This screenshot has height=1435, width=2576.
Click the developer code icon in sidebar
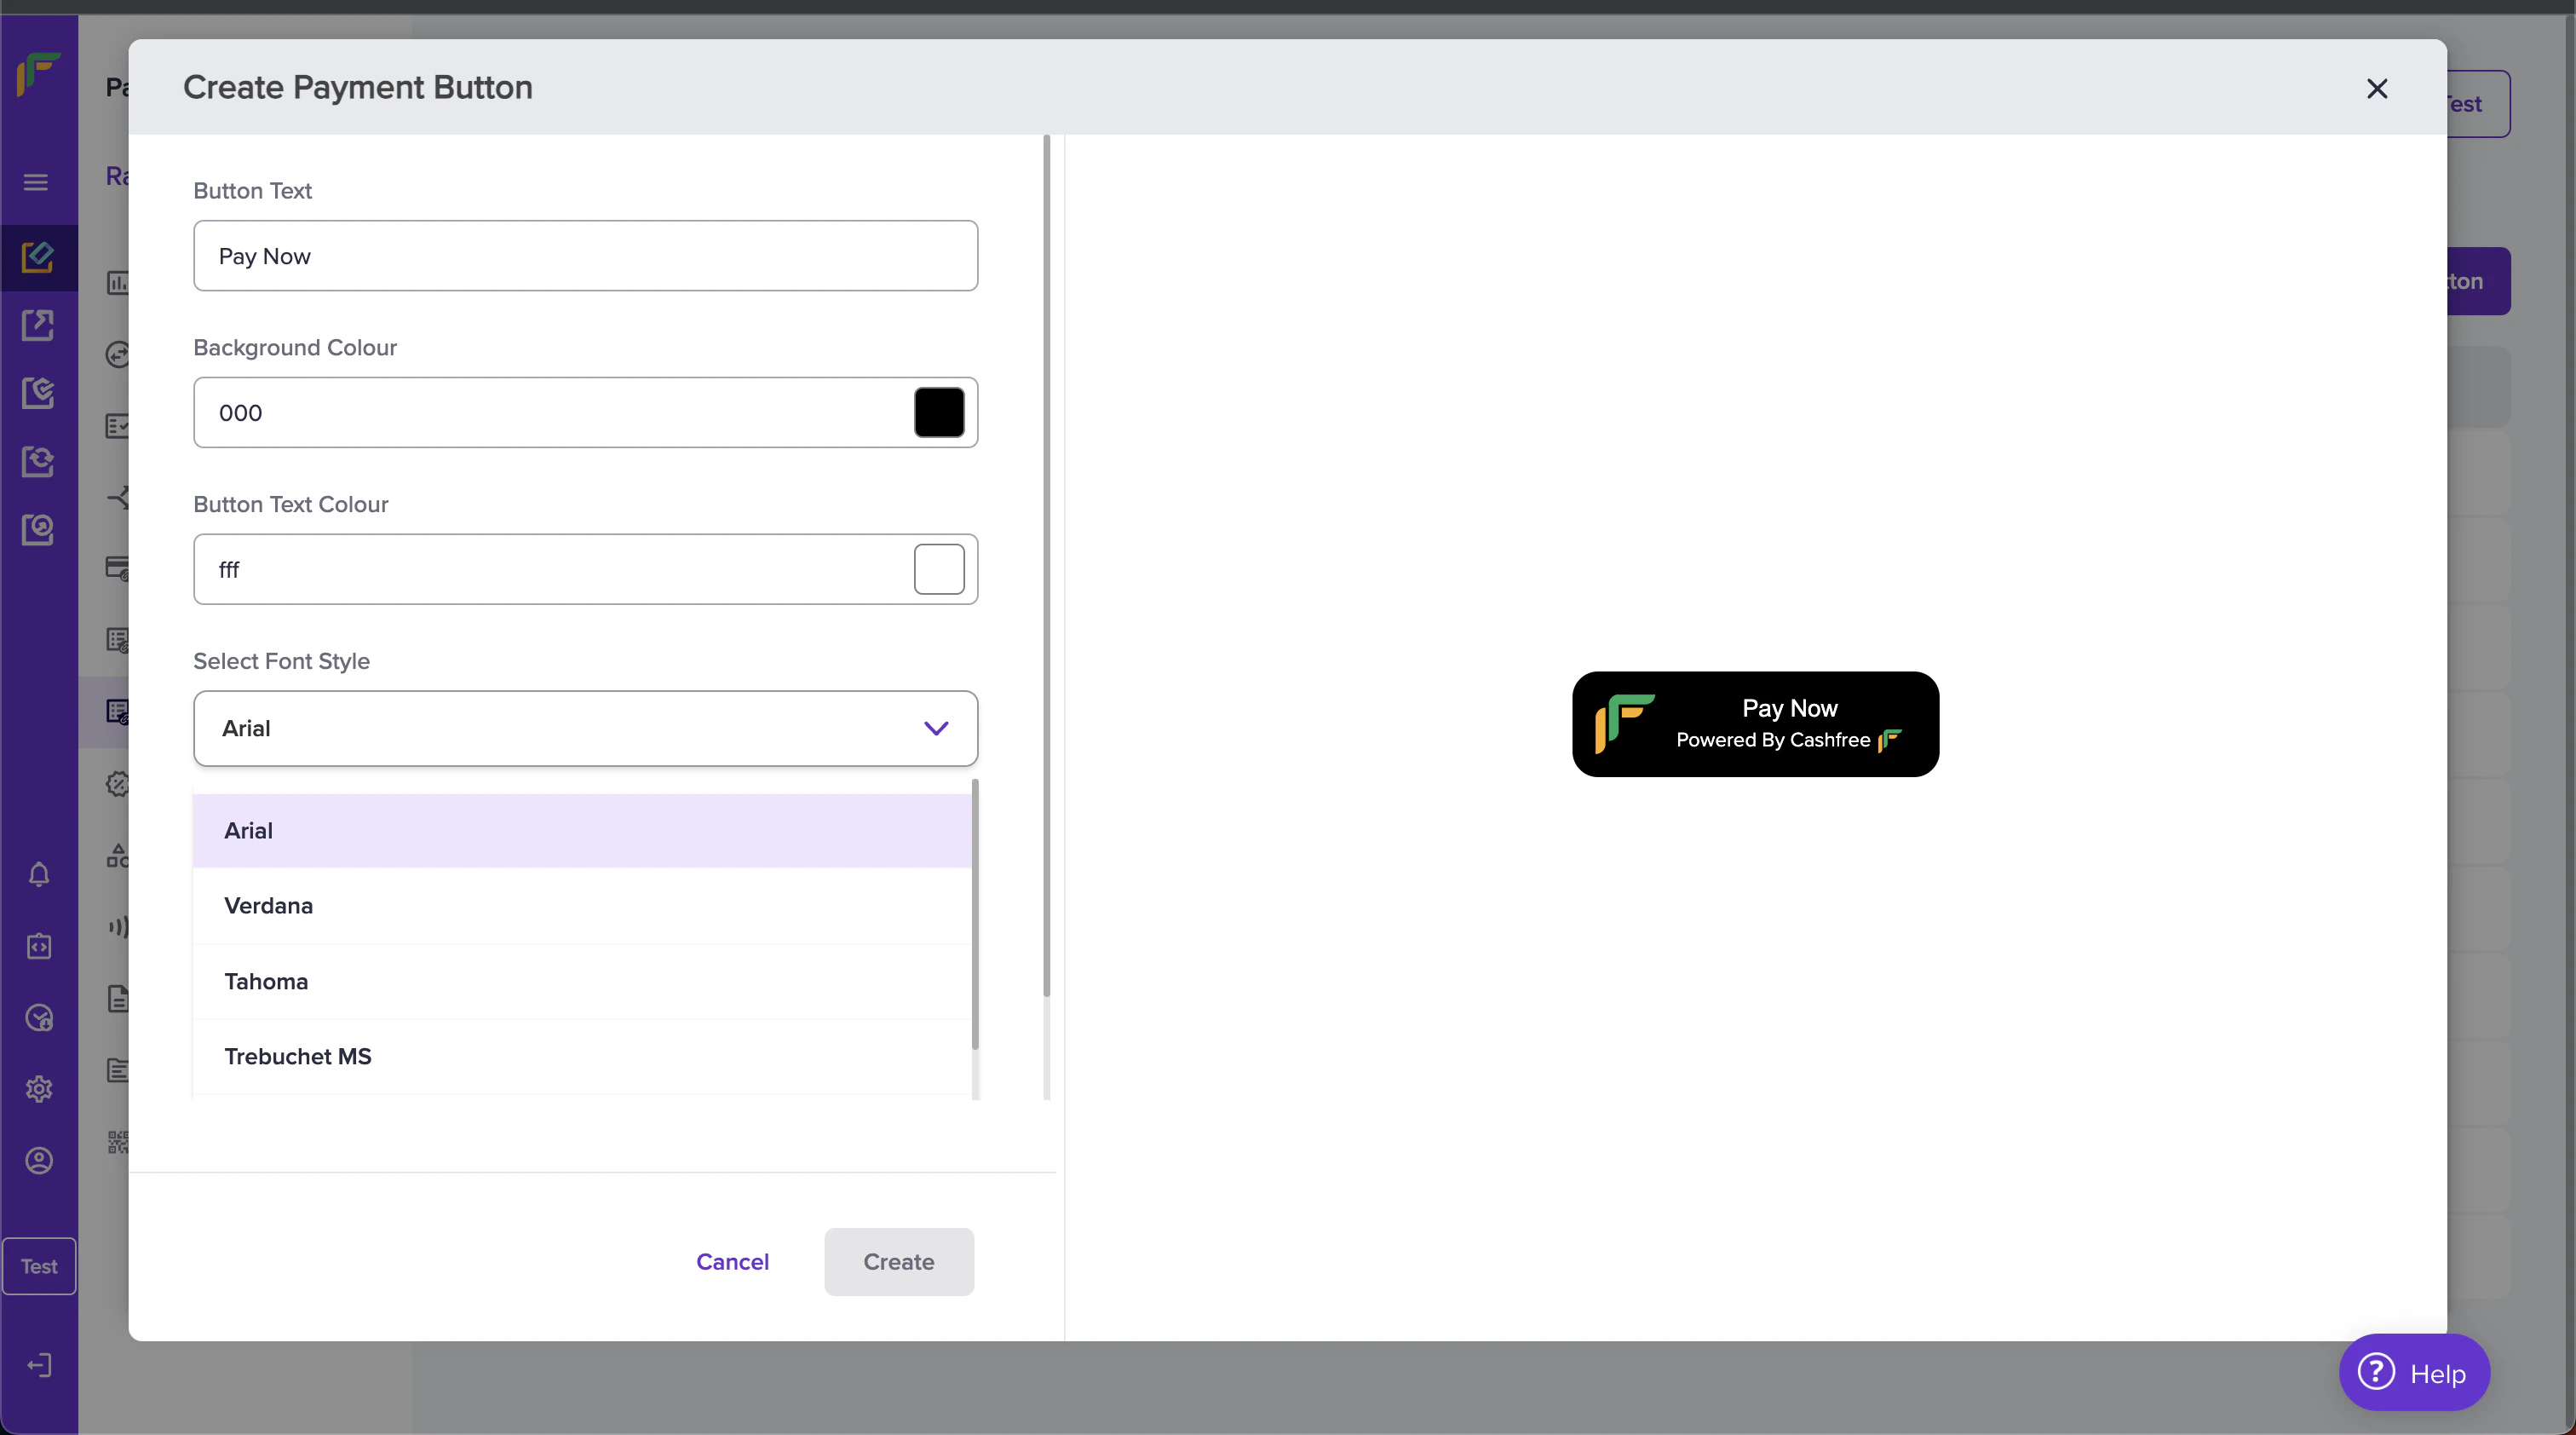click(39, 946)
